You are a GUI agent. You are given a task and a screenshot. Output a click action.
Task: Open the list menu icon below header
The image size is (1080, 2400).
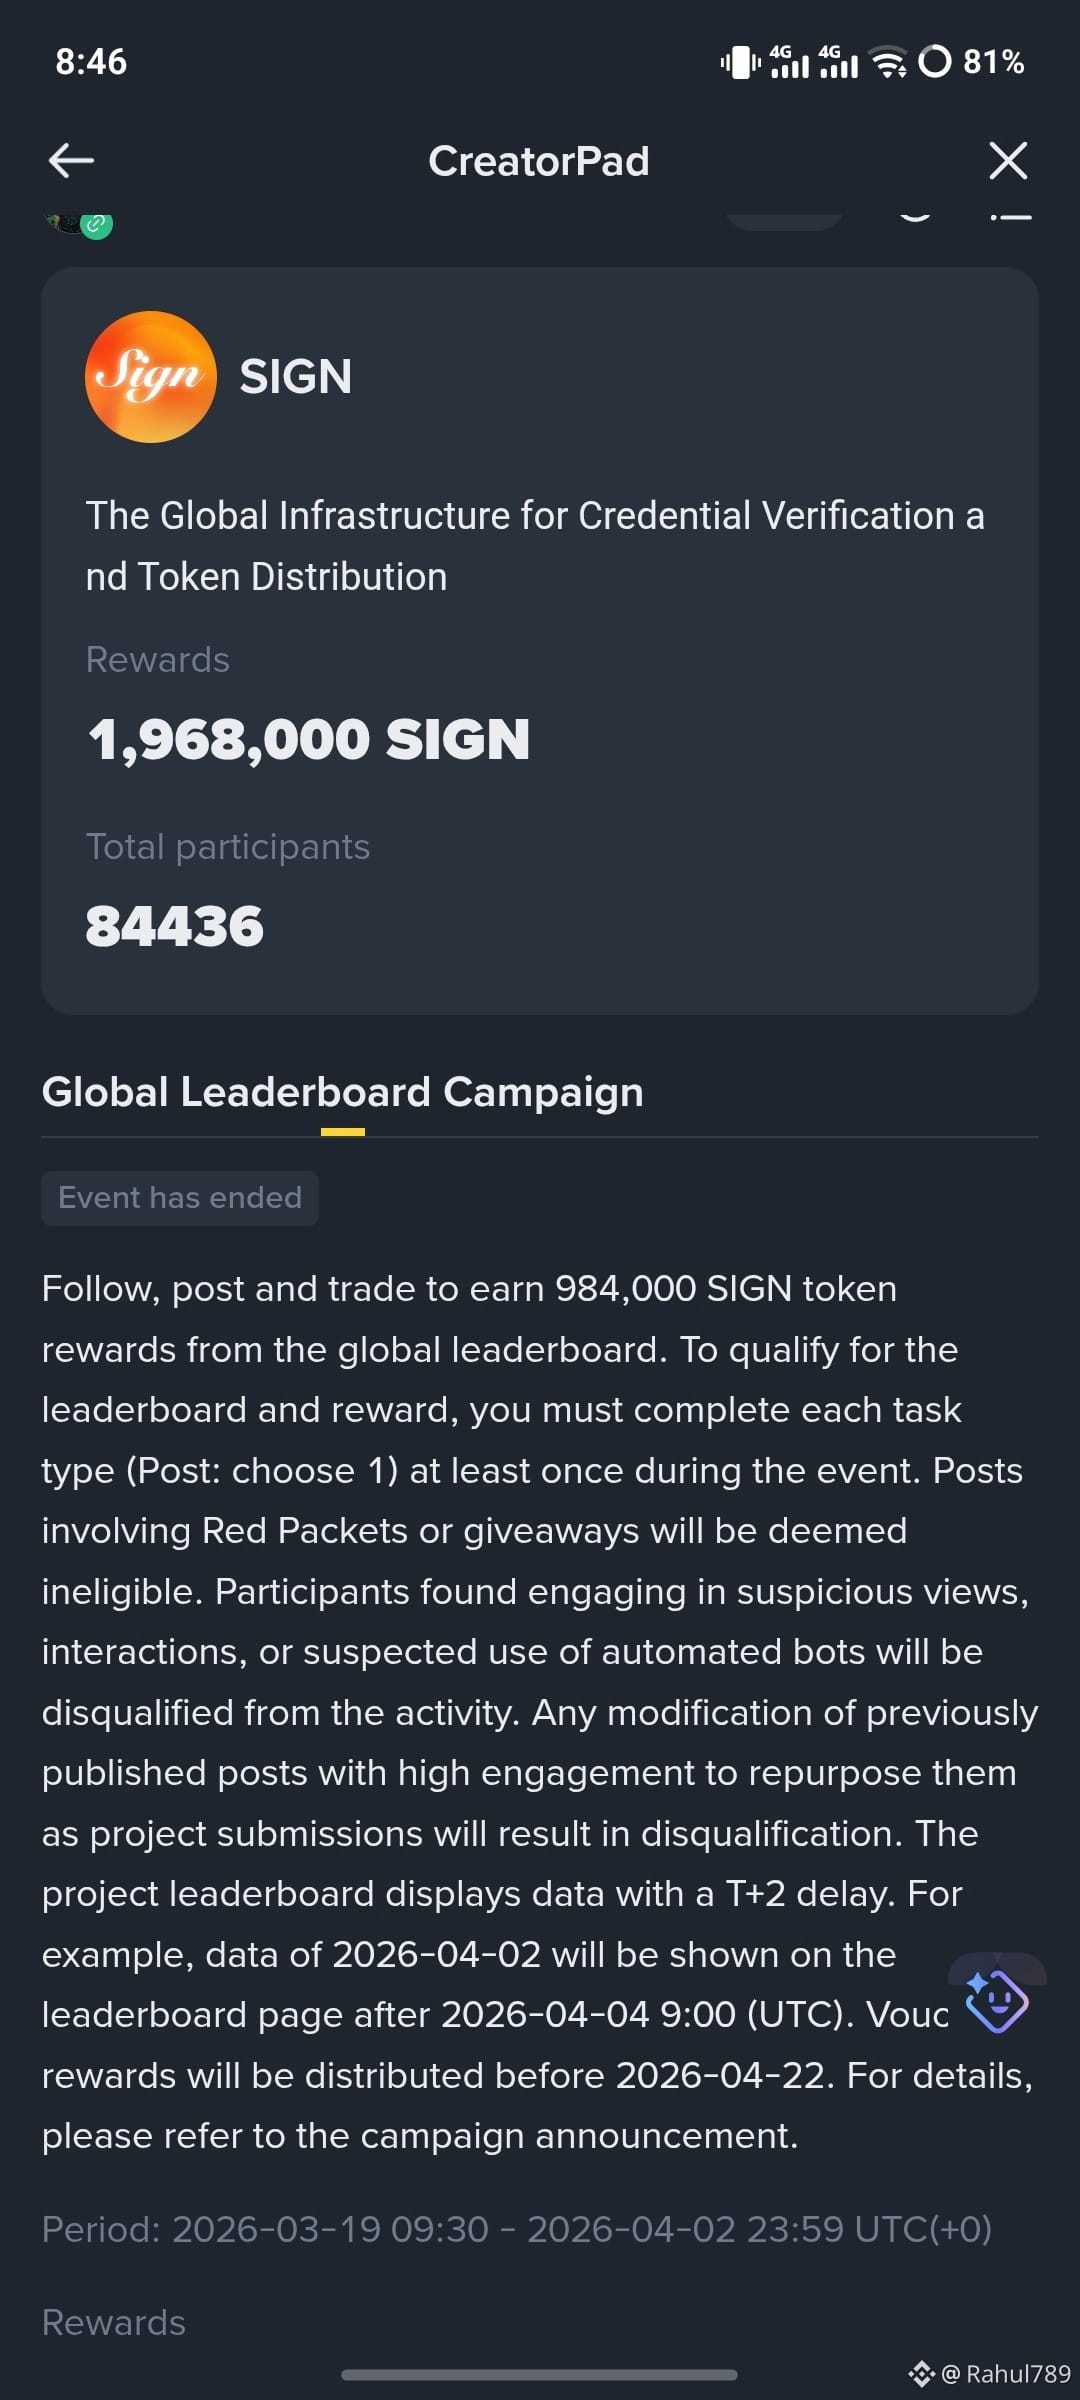click(1010, 216)
